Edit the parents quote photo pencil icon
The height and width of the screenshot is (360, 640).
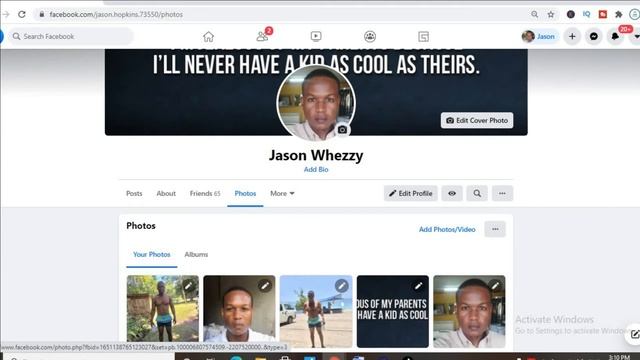pyautogui.click(x=418, y=286)
